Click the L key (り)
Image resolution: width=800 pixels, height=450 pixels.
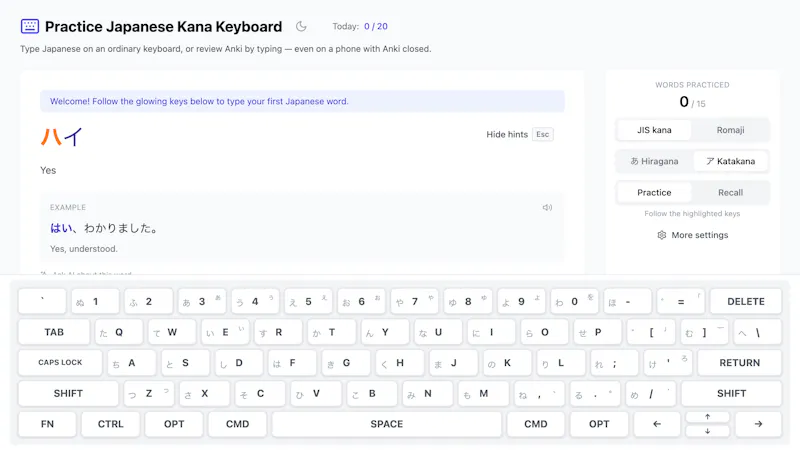(x=561, y=363)
